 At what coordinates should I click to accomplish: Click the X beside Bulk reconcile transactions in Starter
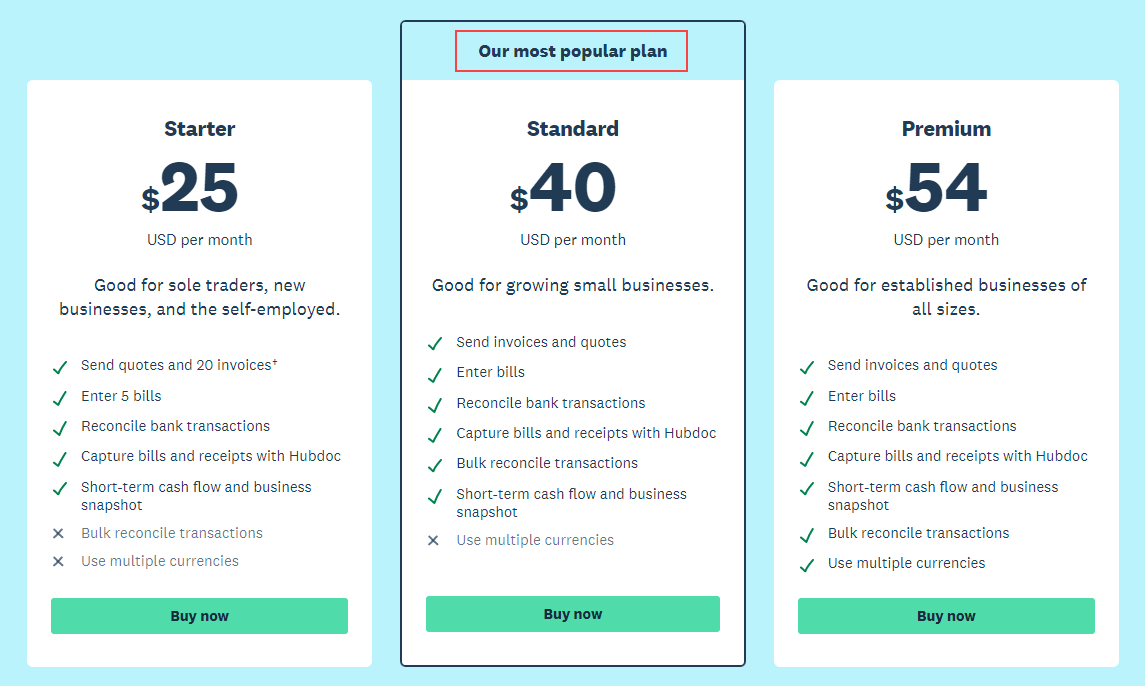click(x=58, y=533)
